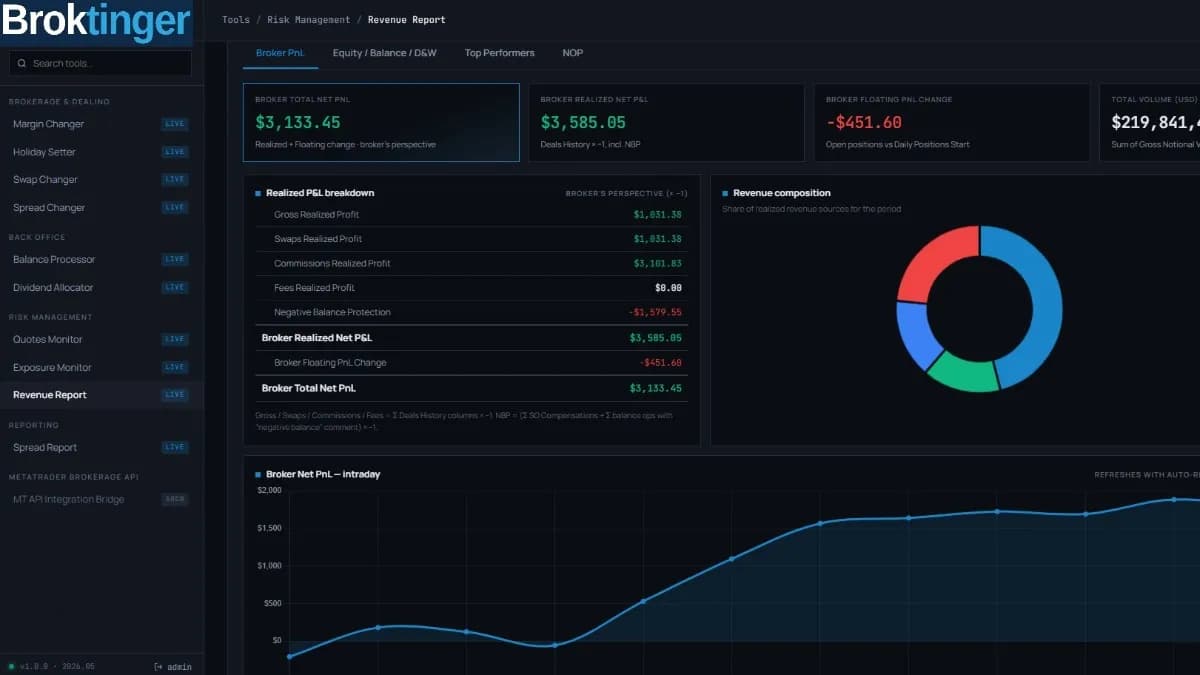The image size is (1200, 675).
Task: Open the Dividend Allocator tool
Action: pos(100,287)
